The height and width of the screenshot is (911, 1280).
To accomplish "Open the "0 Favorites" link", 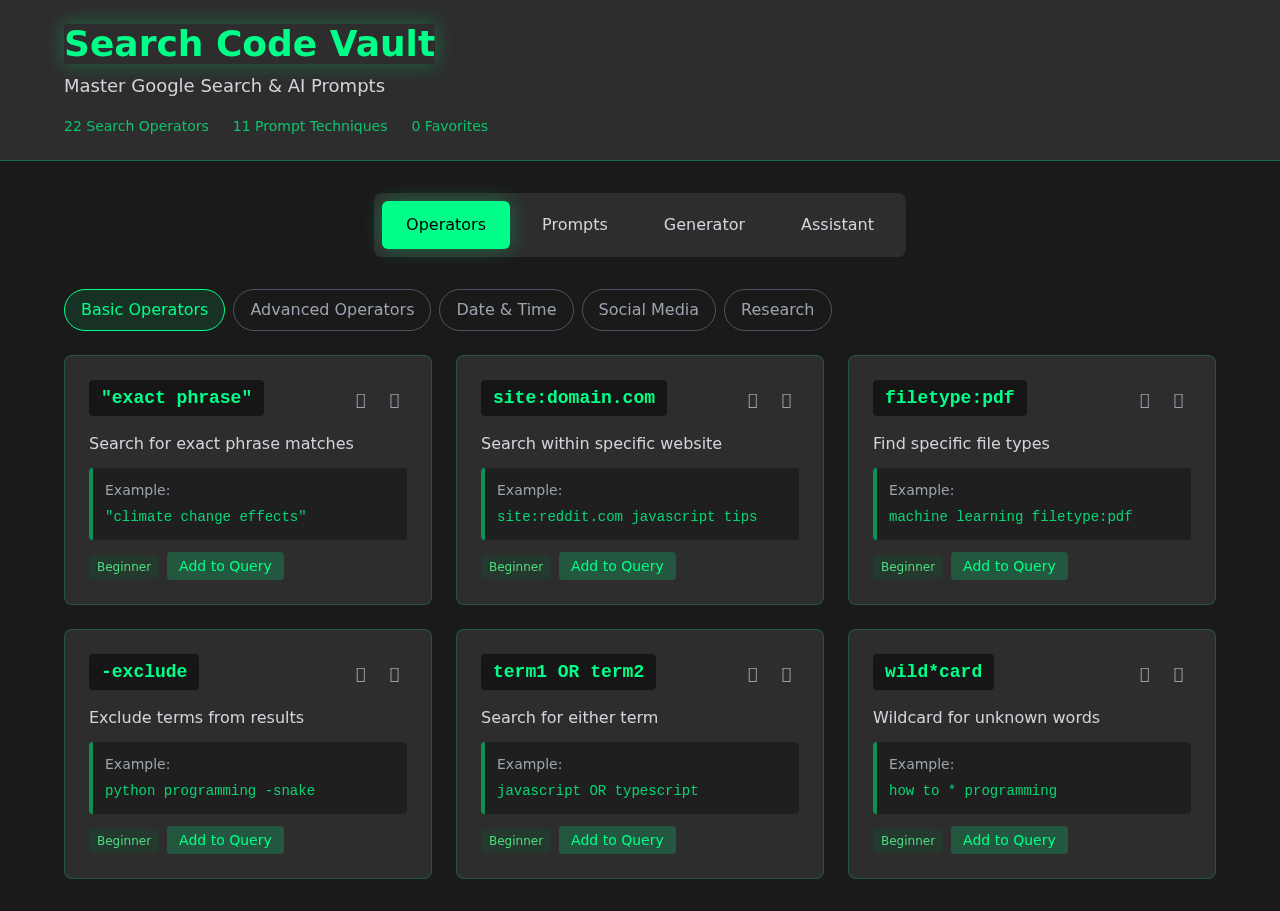I will click(449, 126).
